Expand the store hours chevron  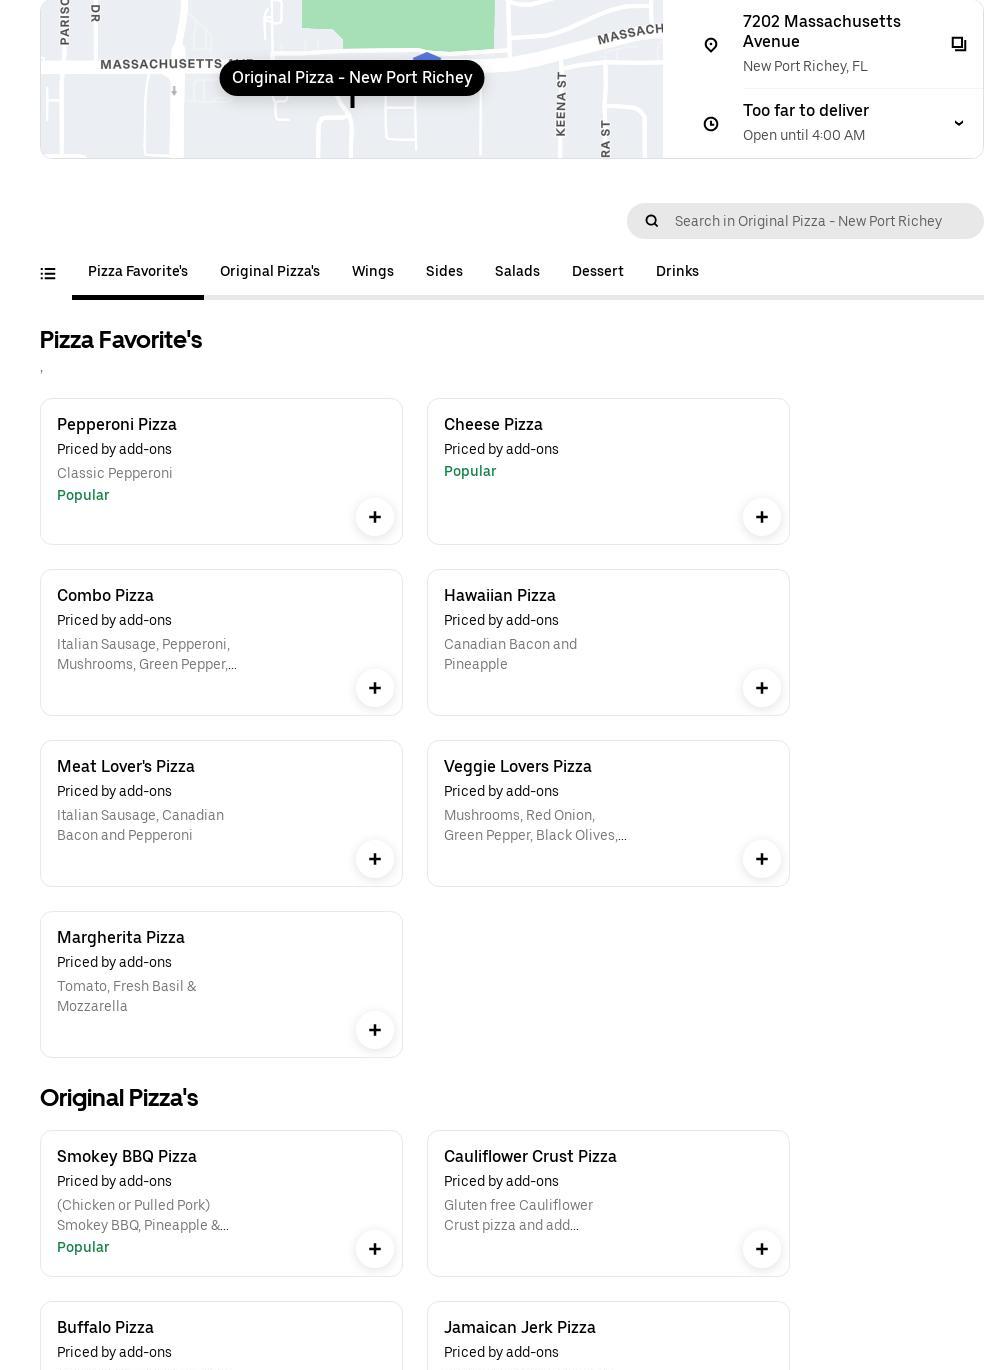pos(958,123)
